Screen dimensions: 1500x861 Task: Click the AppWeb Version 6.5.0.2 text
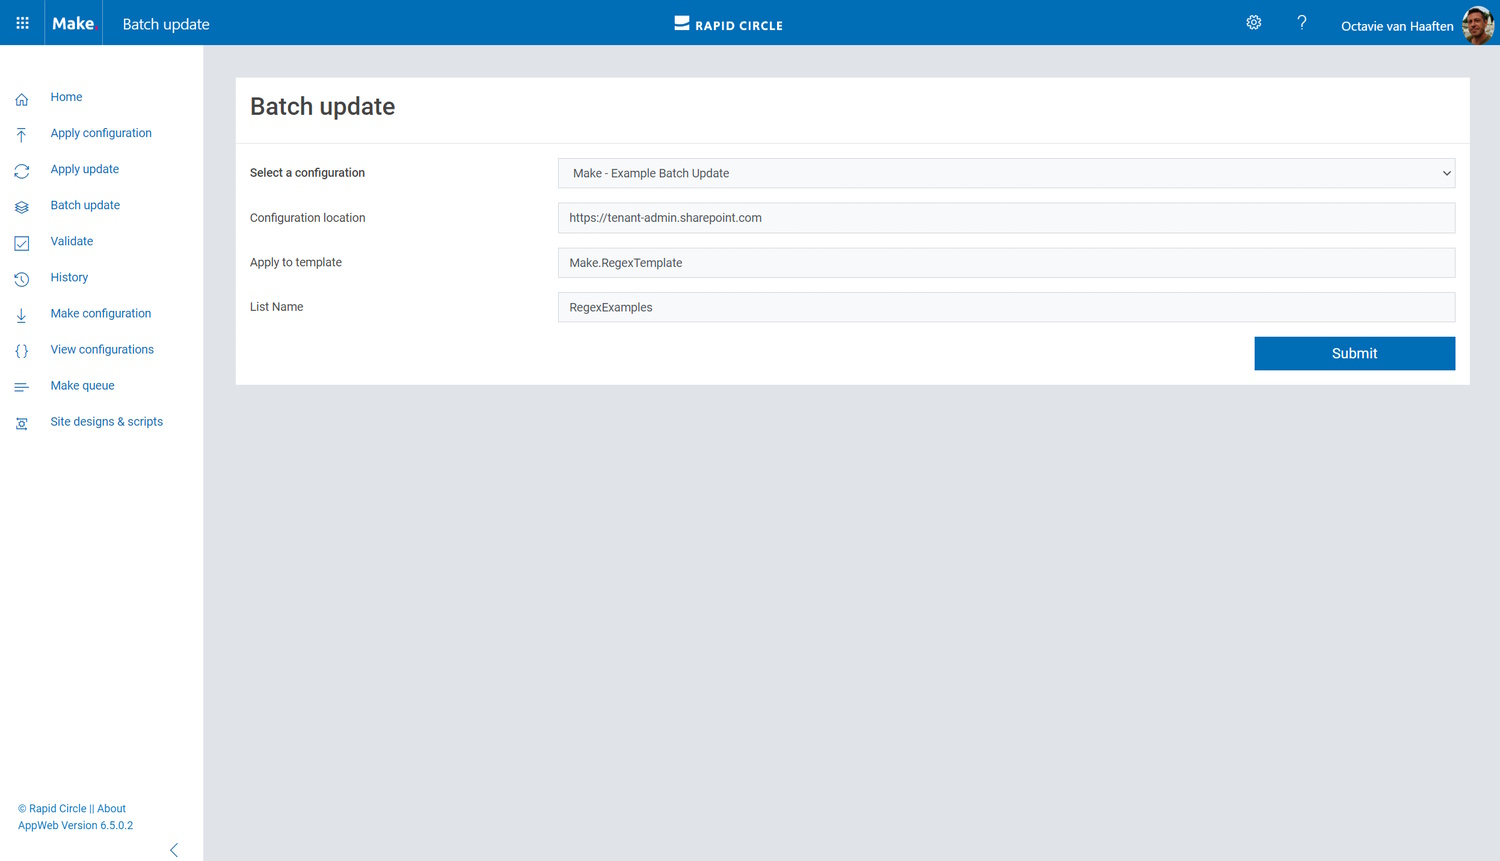pos(75,825)
